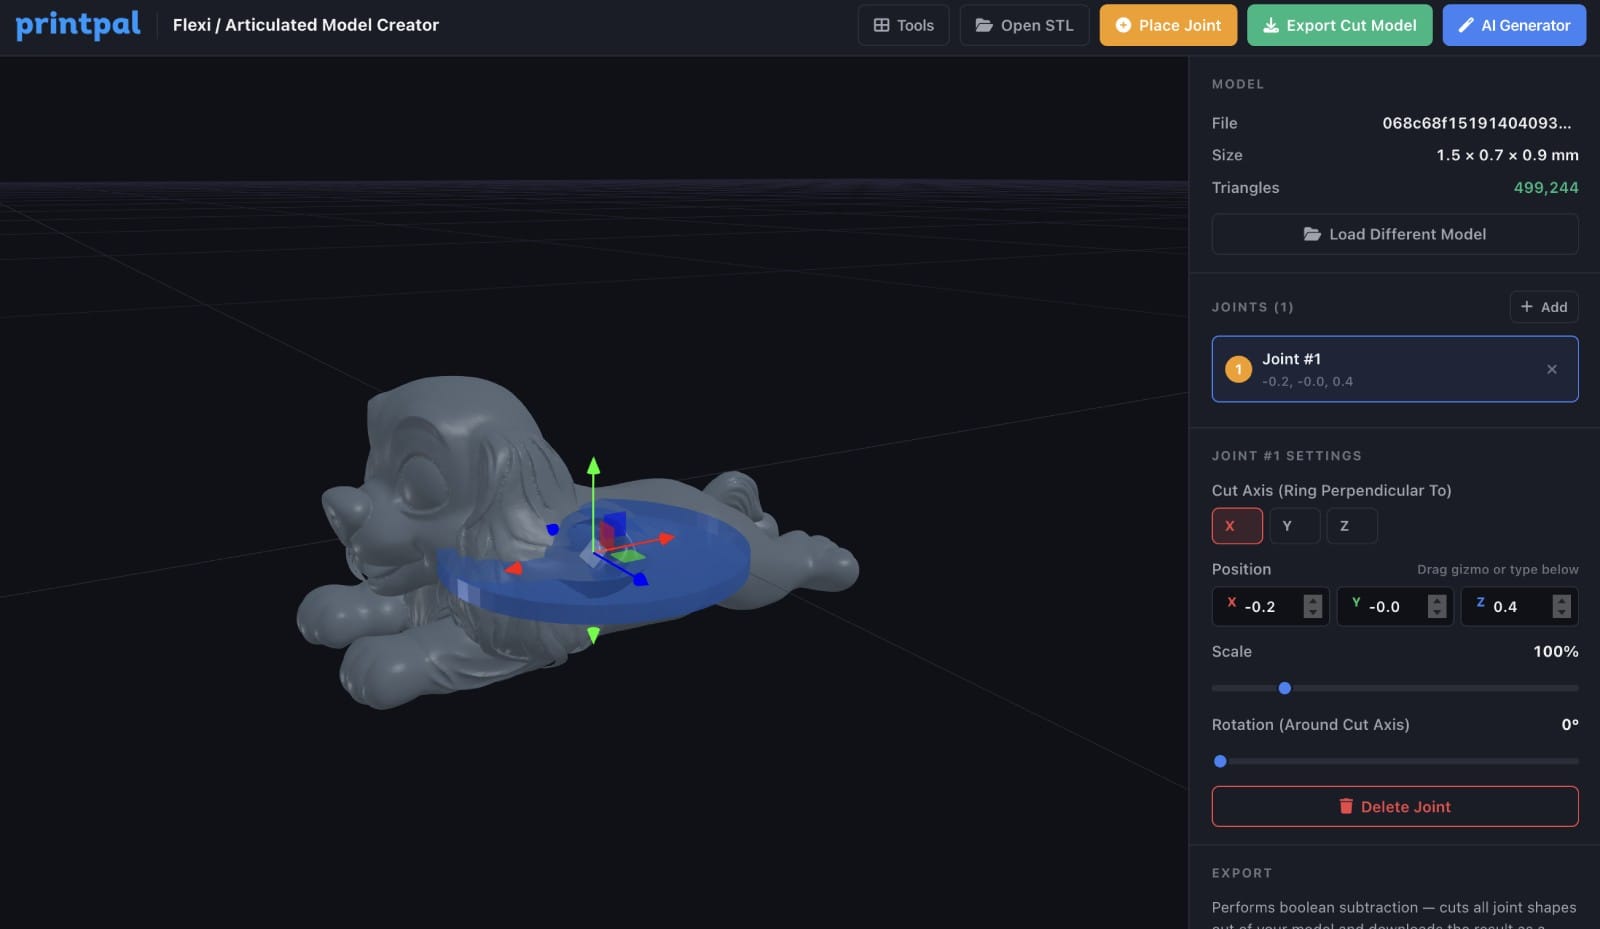Click the Scale slider handle
1600x929 pixels.
pyautogui.click(x=1284, y=688)
